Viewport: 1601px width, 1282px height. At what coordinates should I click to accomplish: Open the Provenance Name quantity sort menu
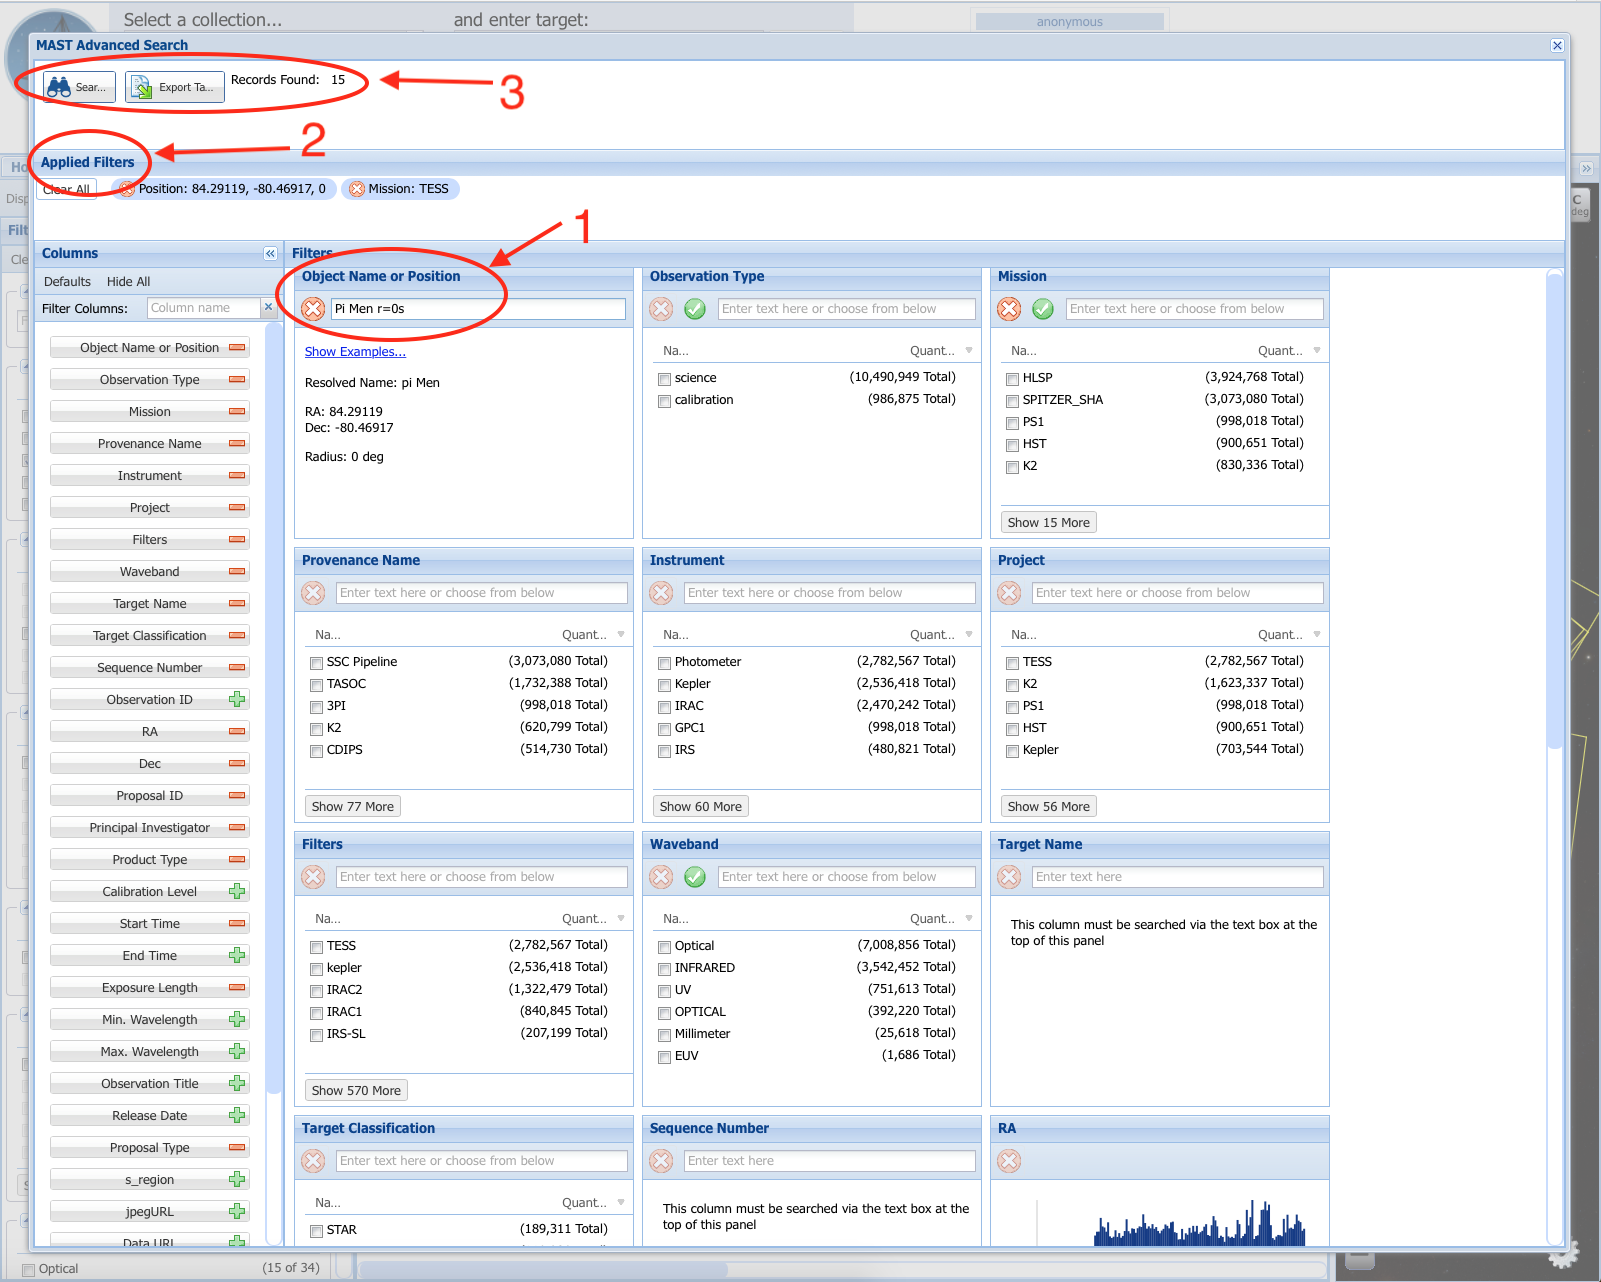tap(621, 635)
